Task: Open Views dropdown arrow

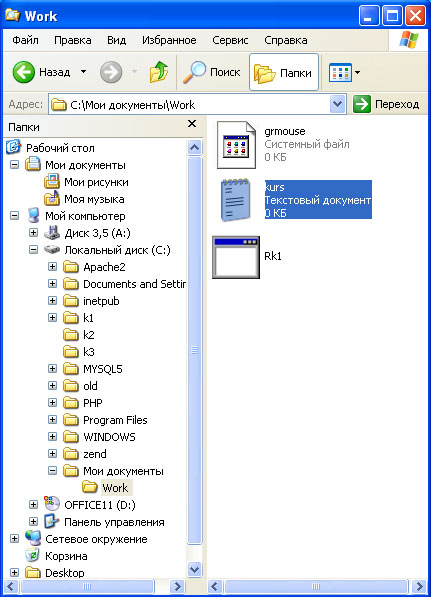Action: (x=358, y=72)
